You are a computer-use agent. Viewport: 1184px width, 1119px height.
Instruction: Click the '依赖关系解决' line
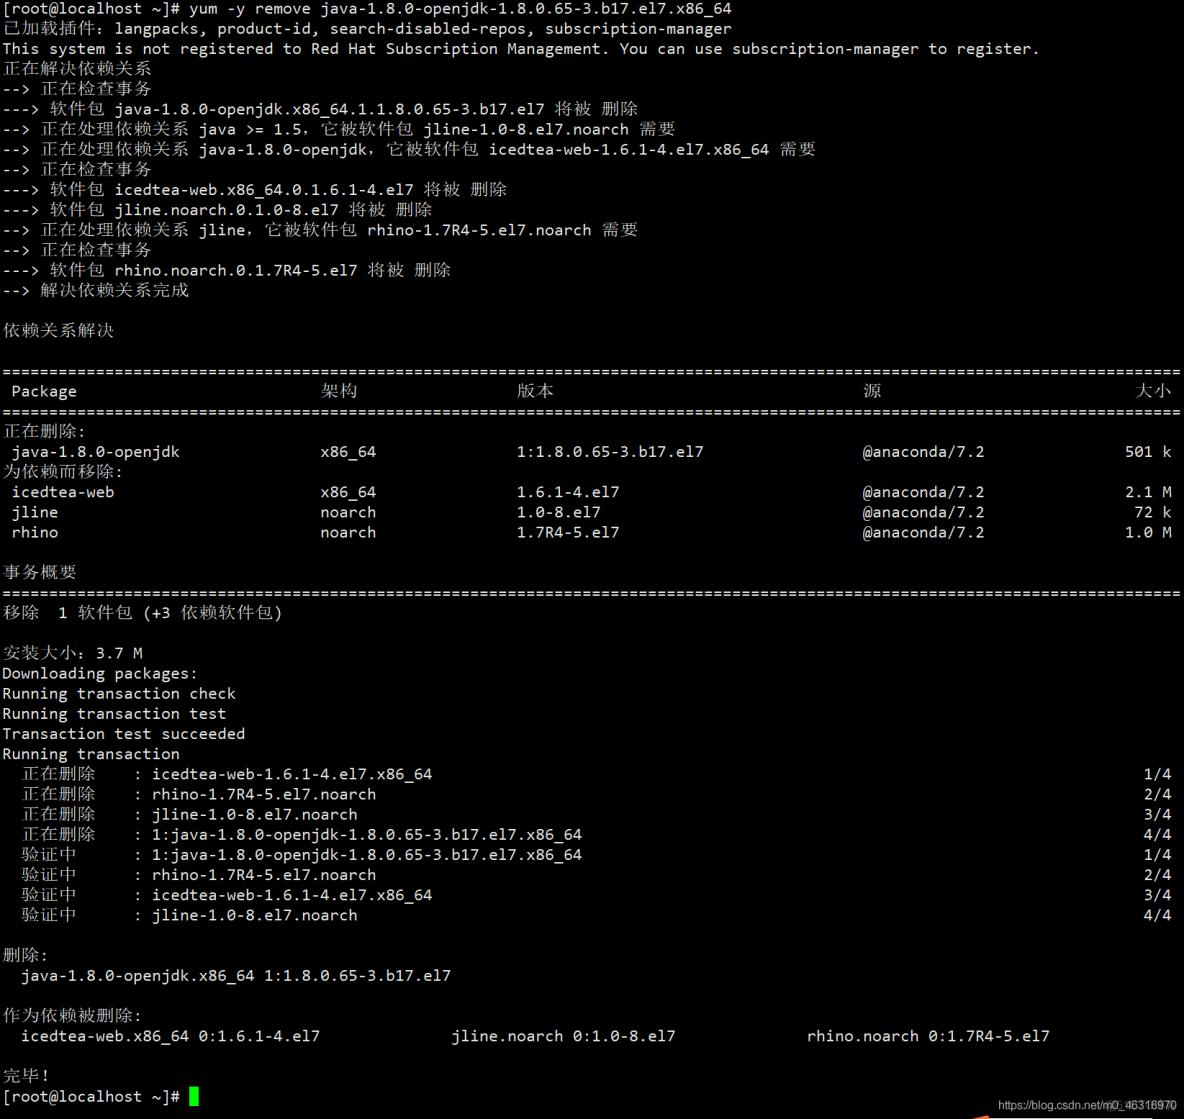point(58,331)
